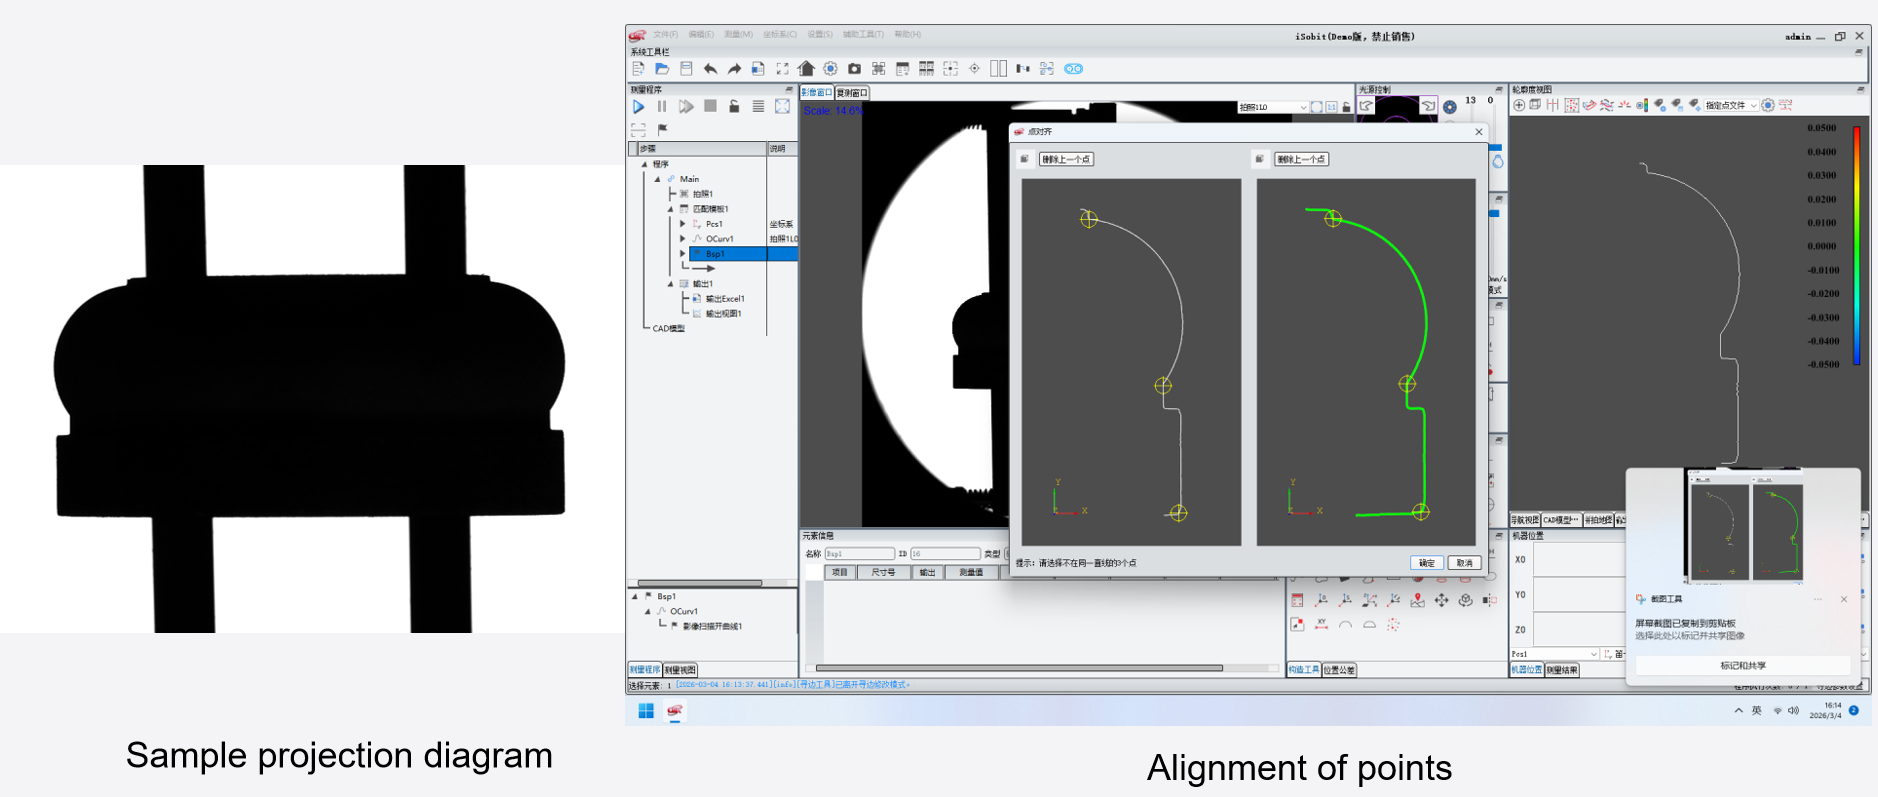Click the redo arrow in system toolbar
The image size is (1878, 797).
pos(734,69)
